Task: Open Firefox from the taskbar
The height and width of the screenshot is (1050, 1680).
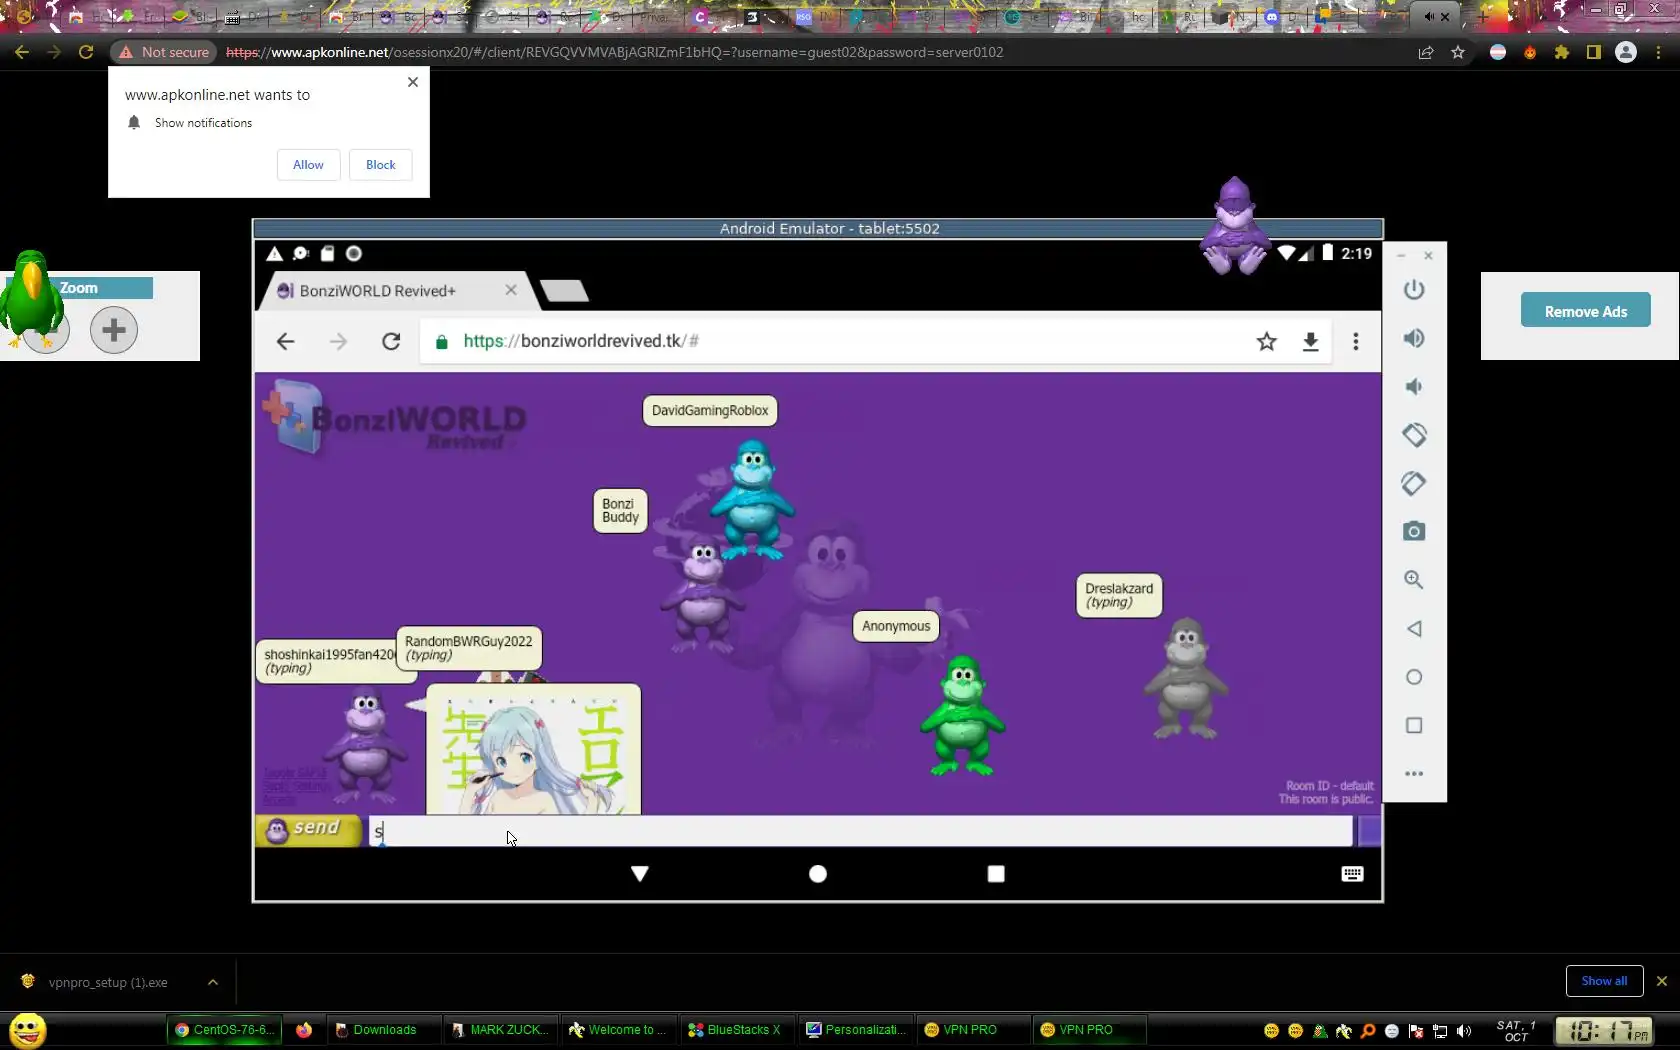Action: 304,1030
